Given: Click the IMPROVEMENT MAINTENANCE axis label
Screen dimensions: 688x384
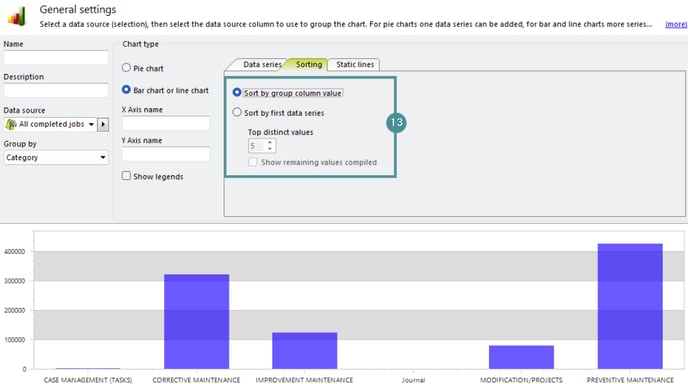Looking at the screenshot, I should [x=305, y=380].
